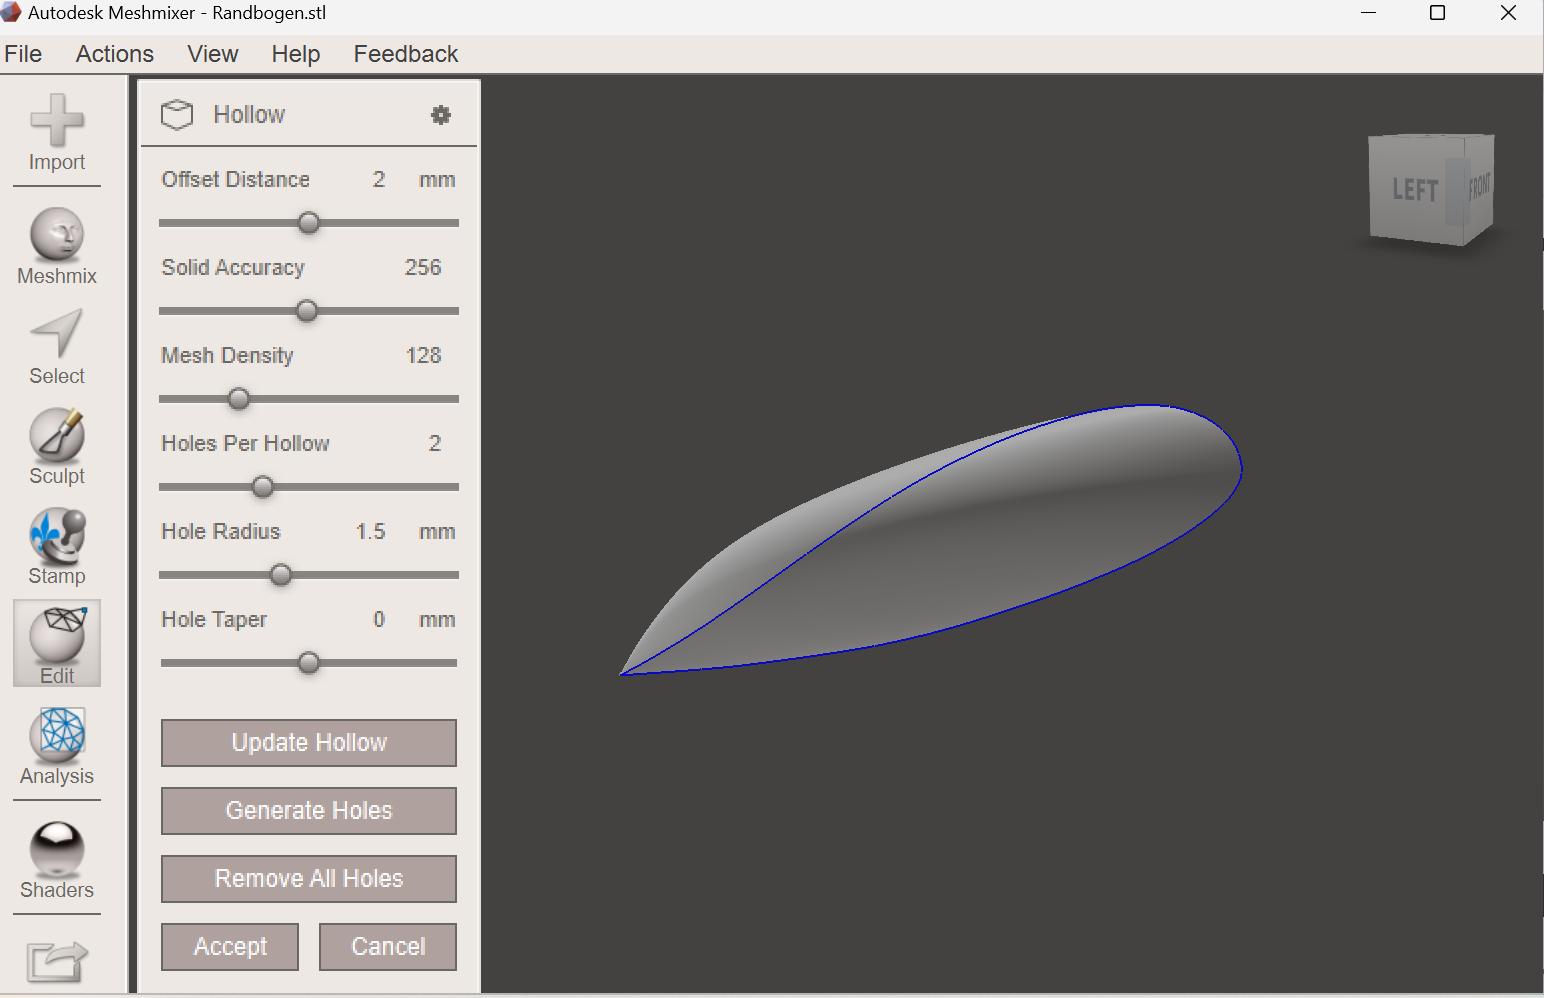Activate the Select tool
This screenshot has height=998, width=1544.
pos(56,345)
